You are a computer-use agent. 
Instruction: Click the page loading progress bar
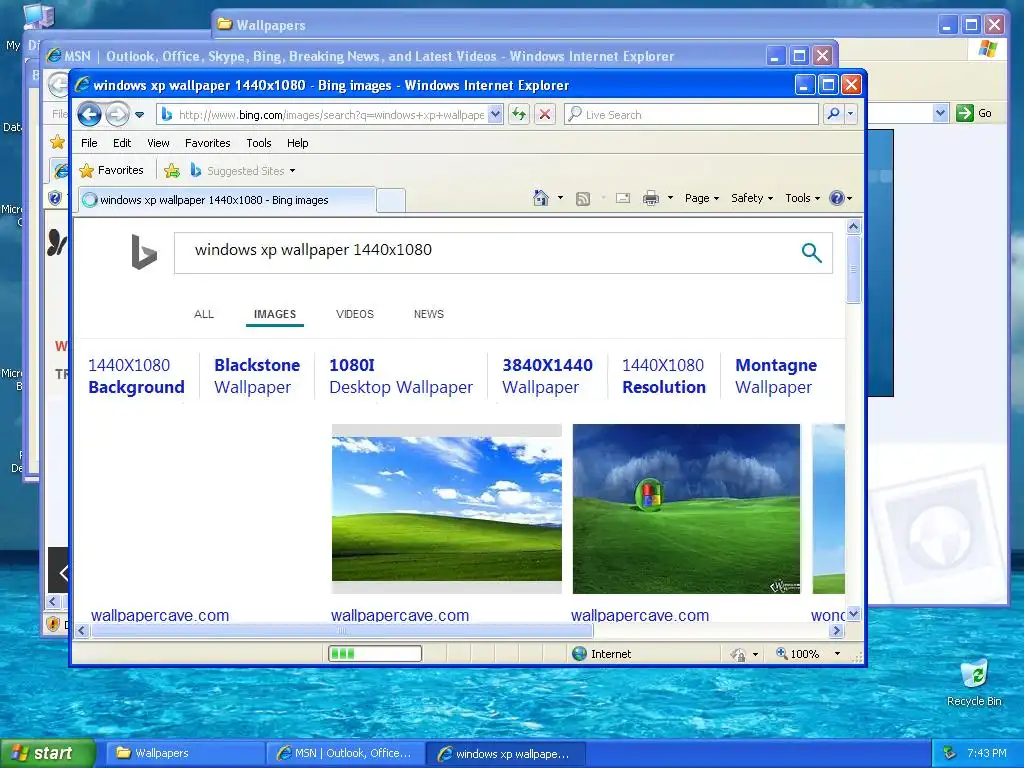click(375, 653)
